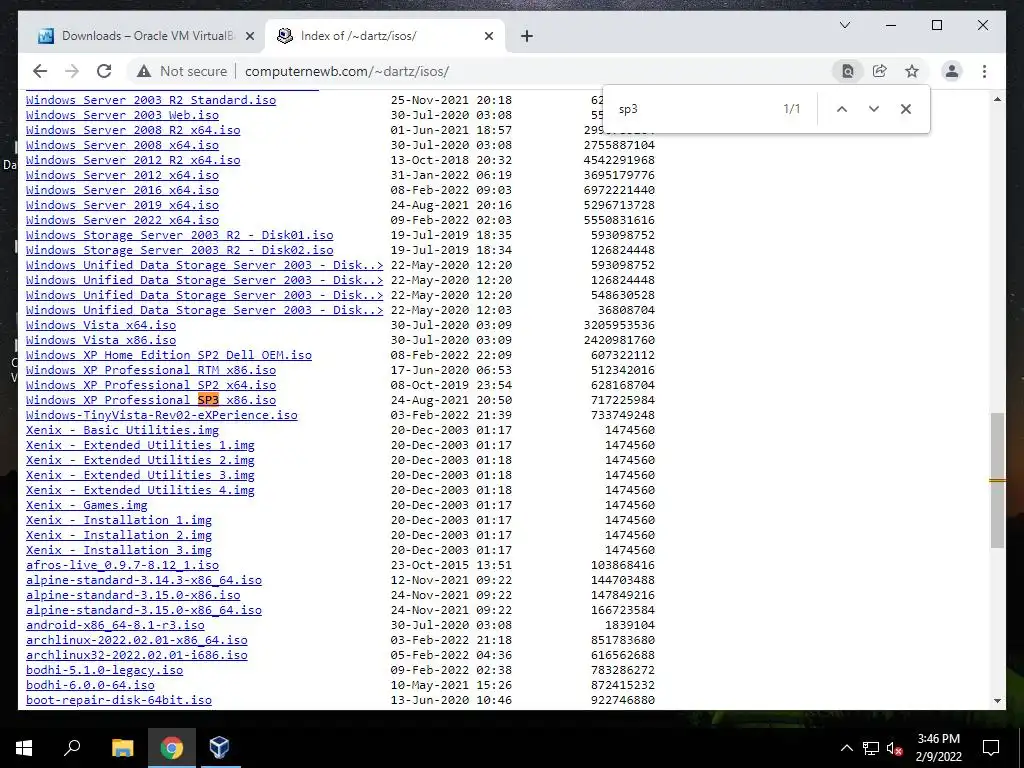Click the date 24-Aug-2021 20:50

tap(451, 400)
